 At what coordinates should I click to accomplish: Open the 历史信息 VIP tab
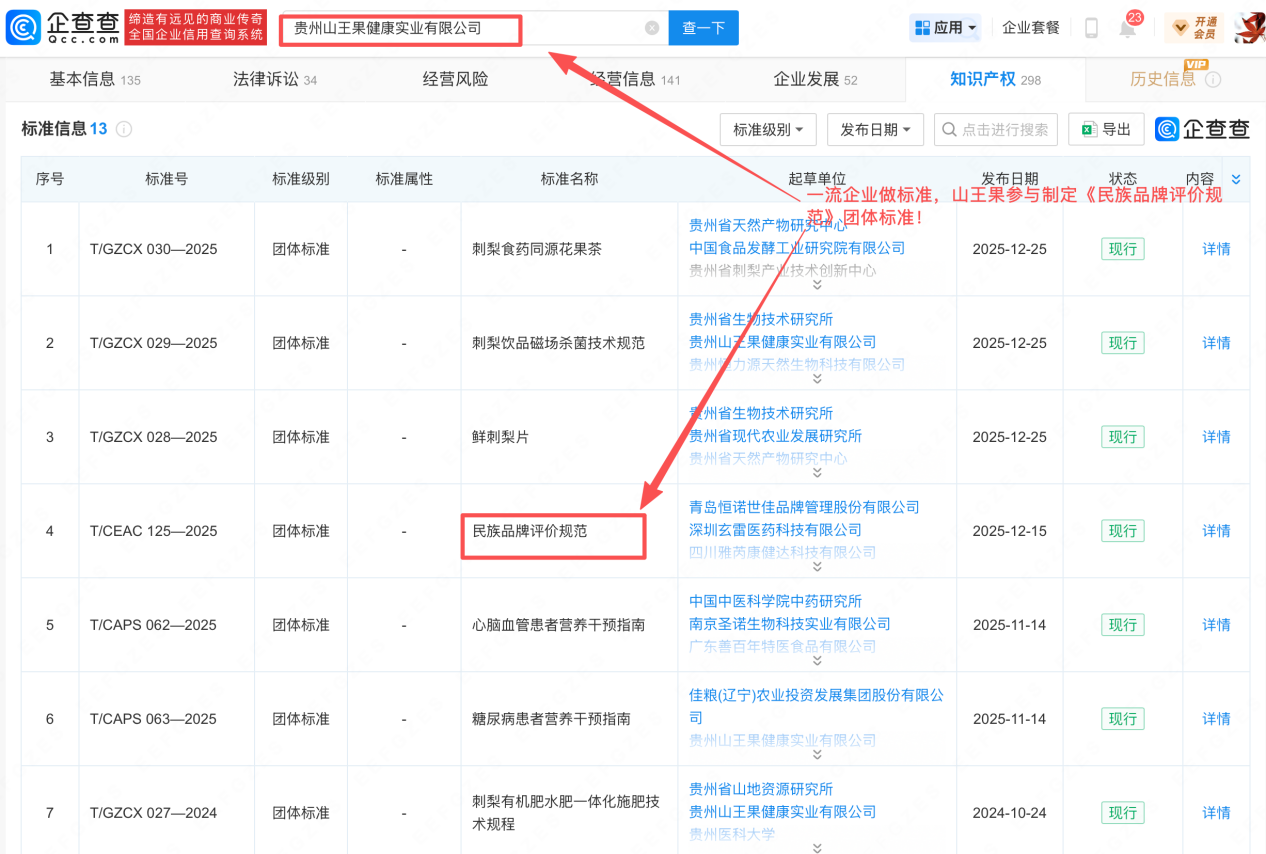1174,79
